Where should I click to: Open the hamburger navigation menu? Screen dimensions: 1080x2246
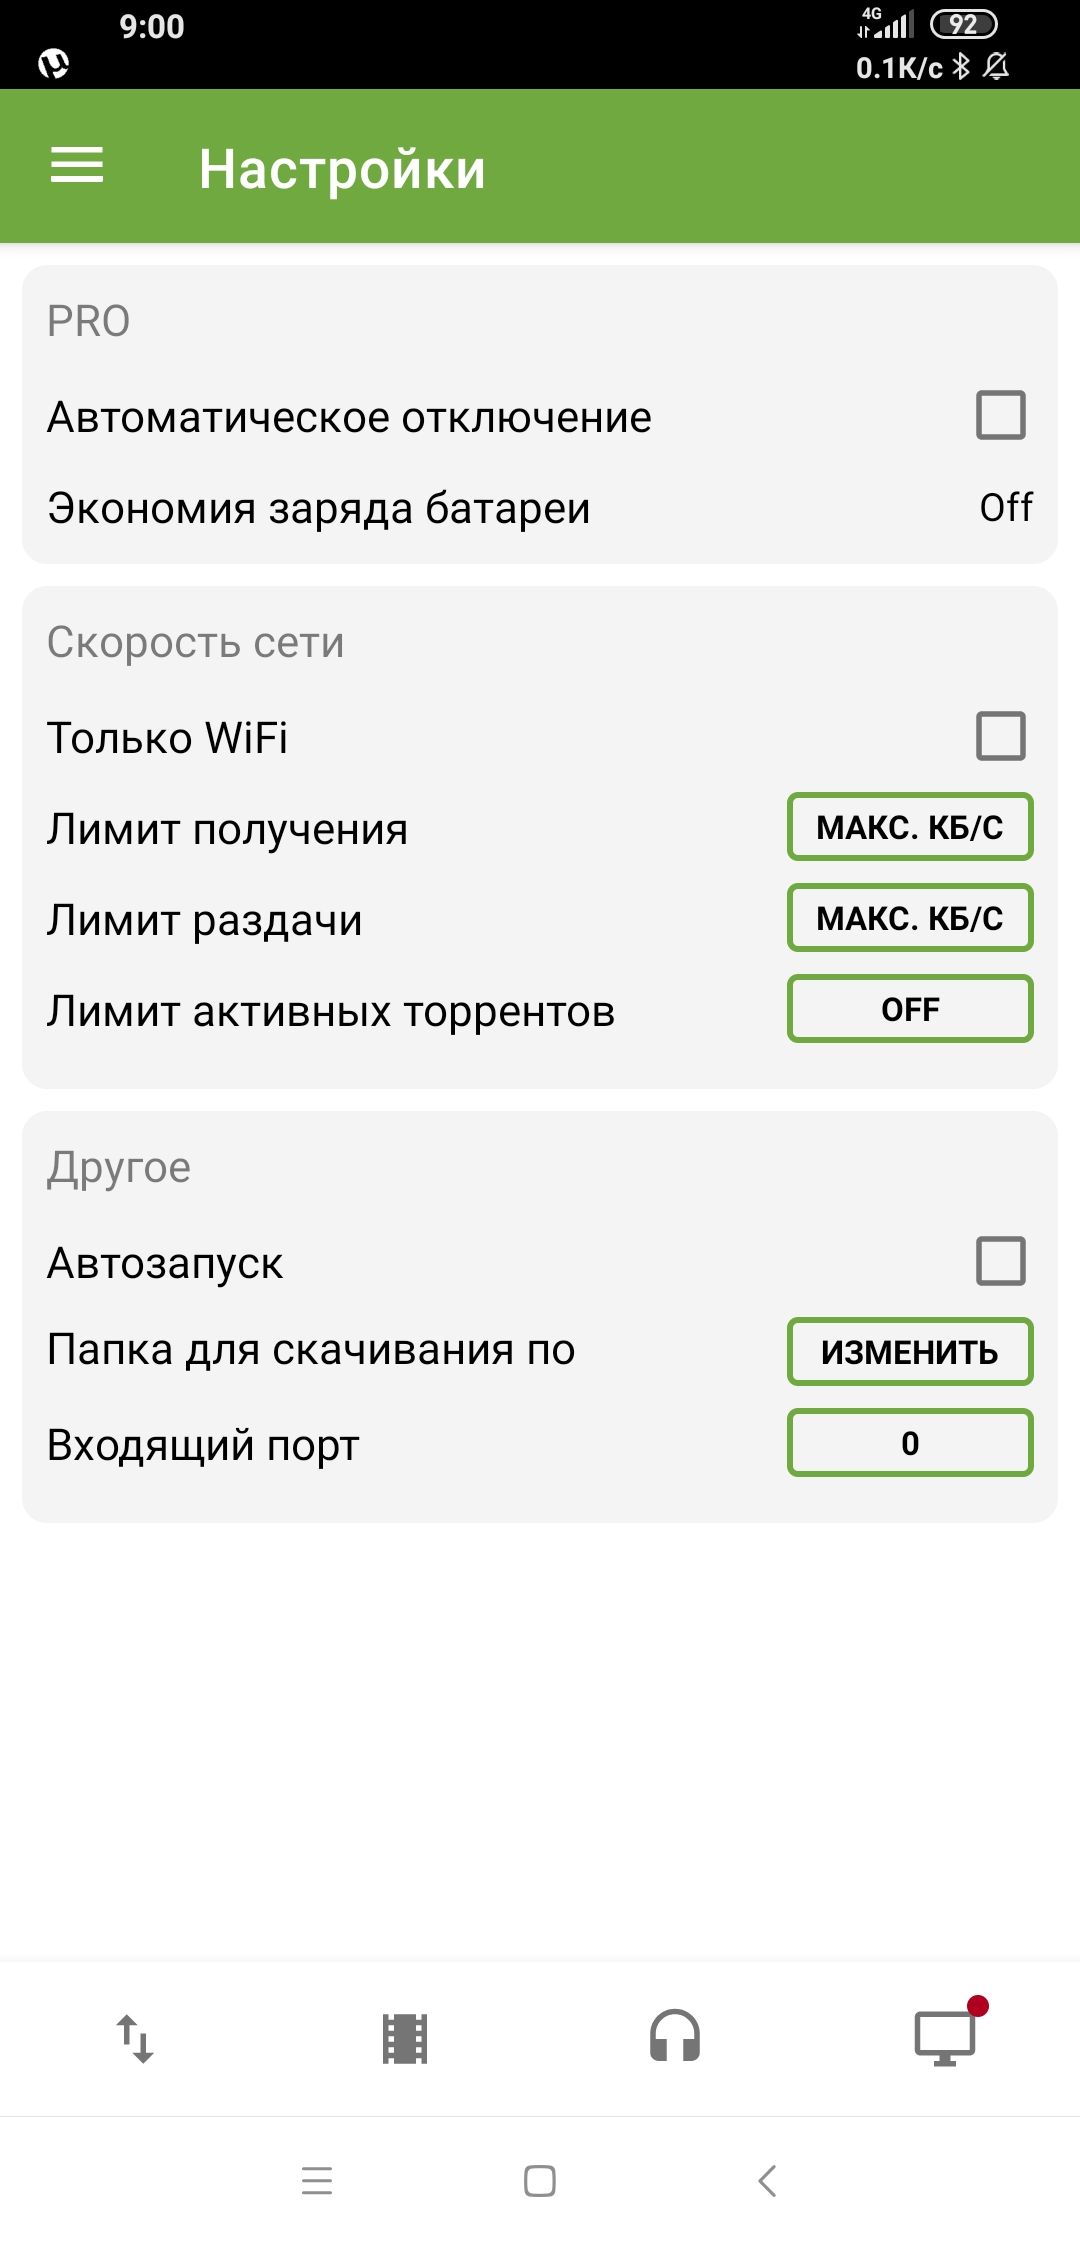click(77, 166)
